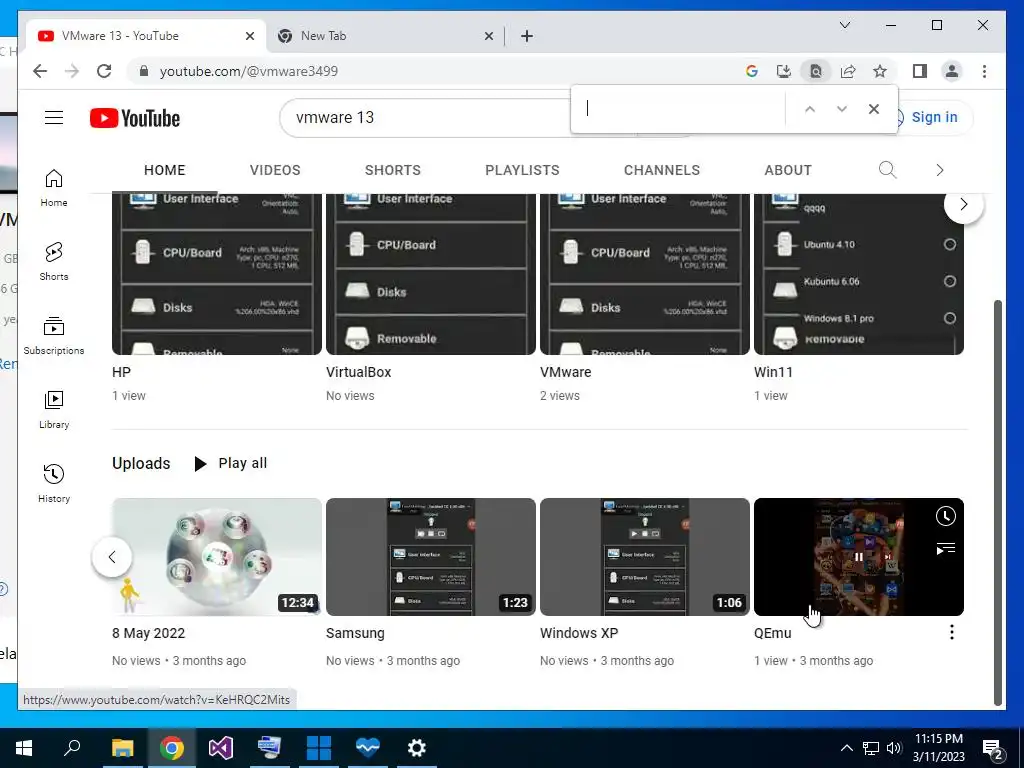Select Ubuntu 4.10 radio button in Win11 thumbnail

950,244
